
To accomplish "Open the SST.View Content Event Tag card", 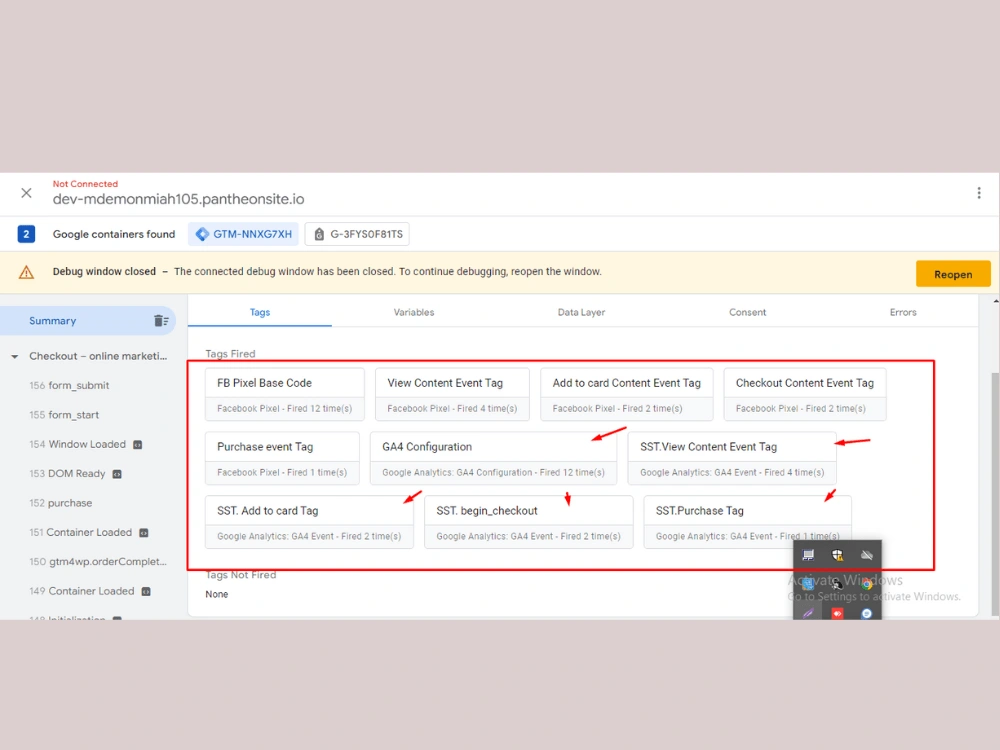I will pos(732,458).
